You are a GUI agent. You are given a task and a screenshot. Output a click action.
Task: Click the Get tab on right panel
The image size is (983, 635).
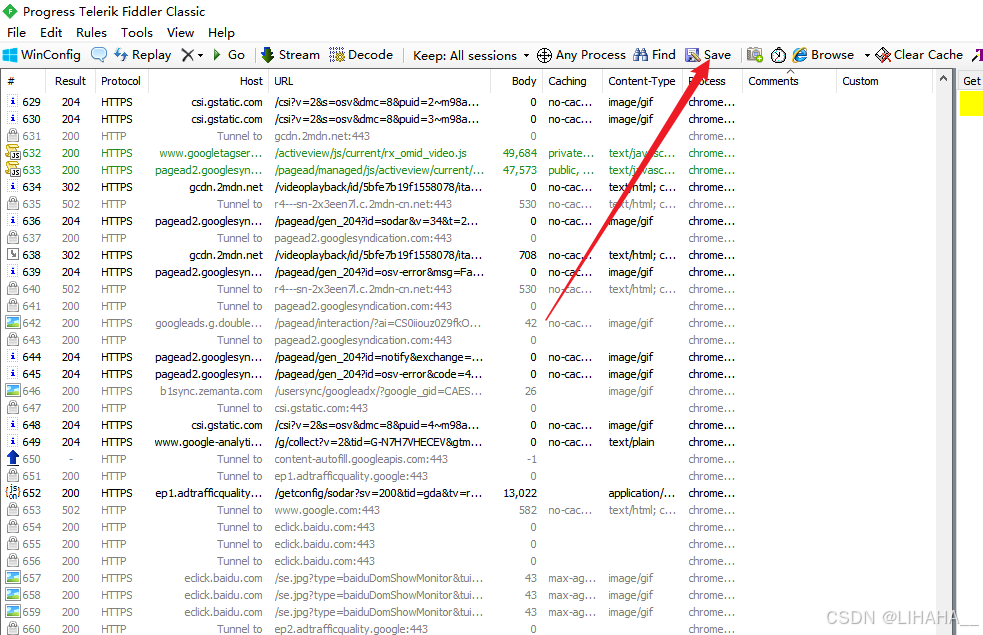coord(971,81)
